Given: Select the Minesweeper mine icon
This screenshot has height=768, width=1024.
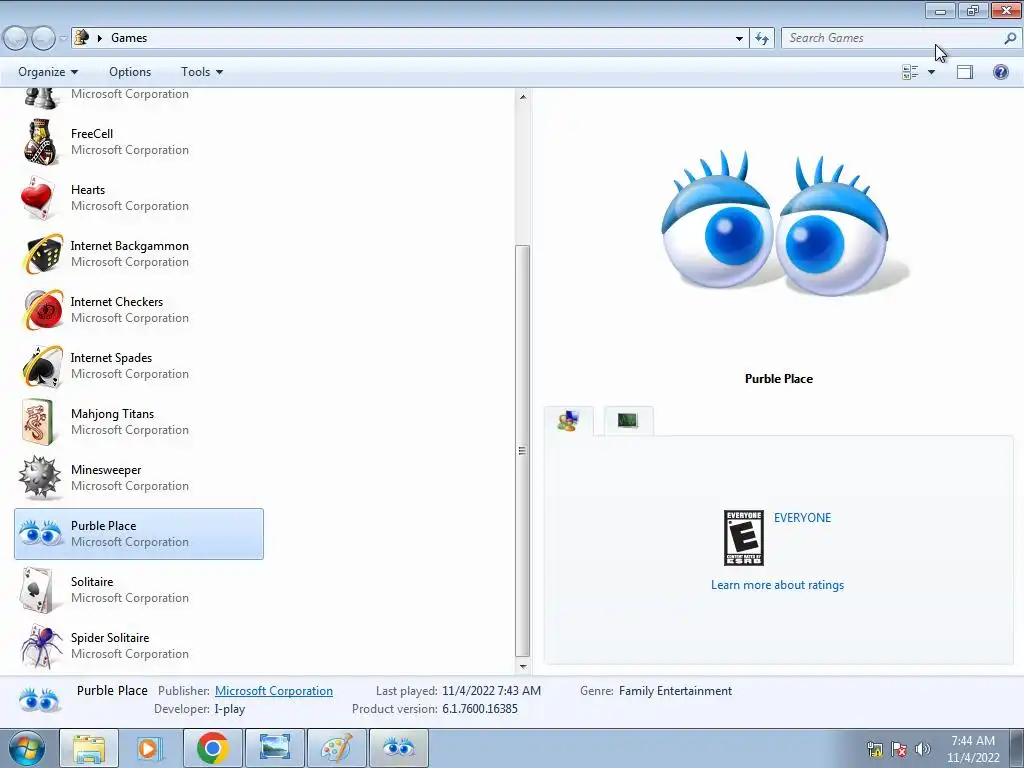Looking at the screenshot, I should [x=40, y=477].
